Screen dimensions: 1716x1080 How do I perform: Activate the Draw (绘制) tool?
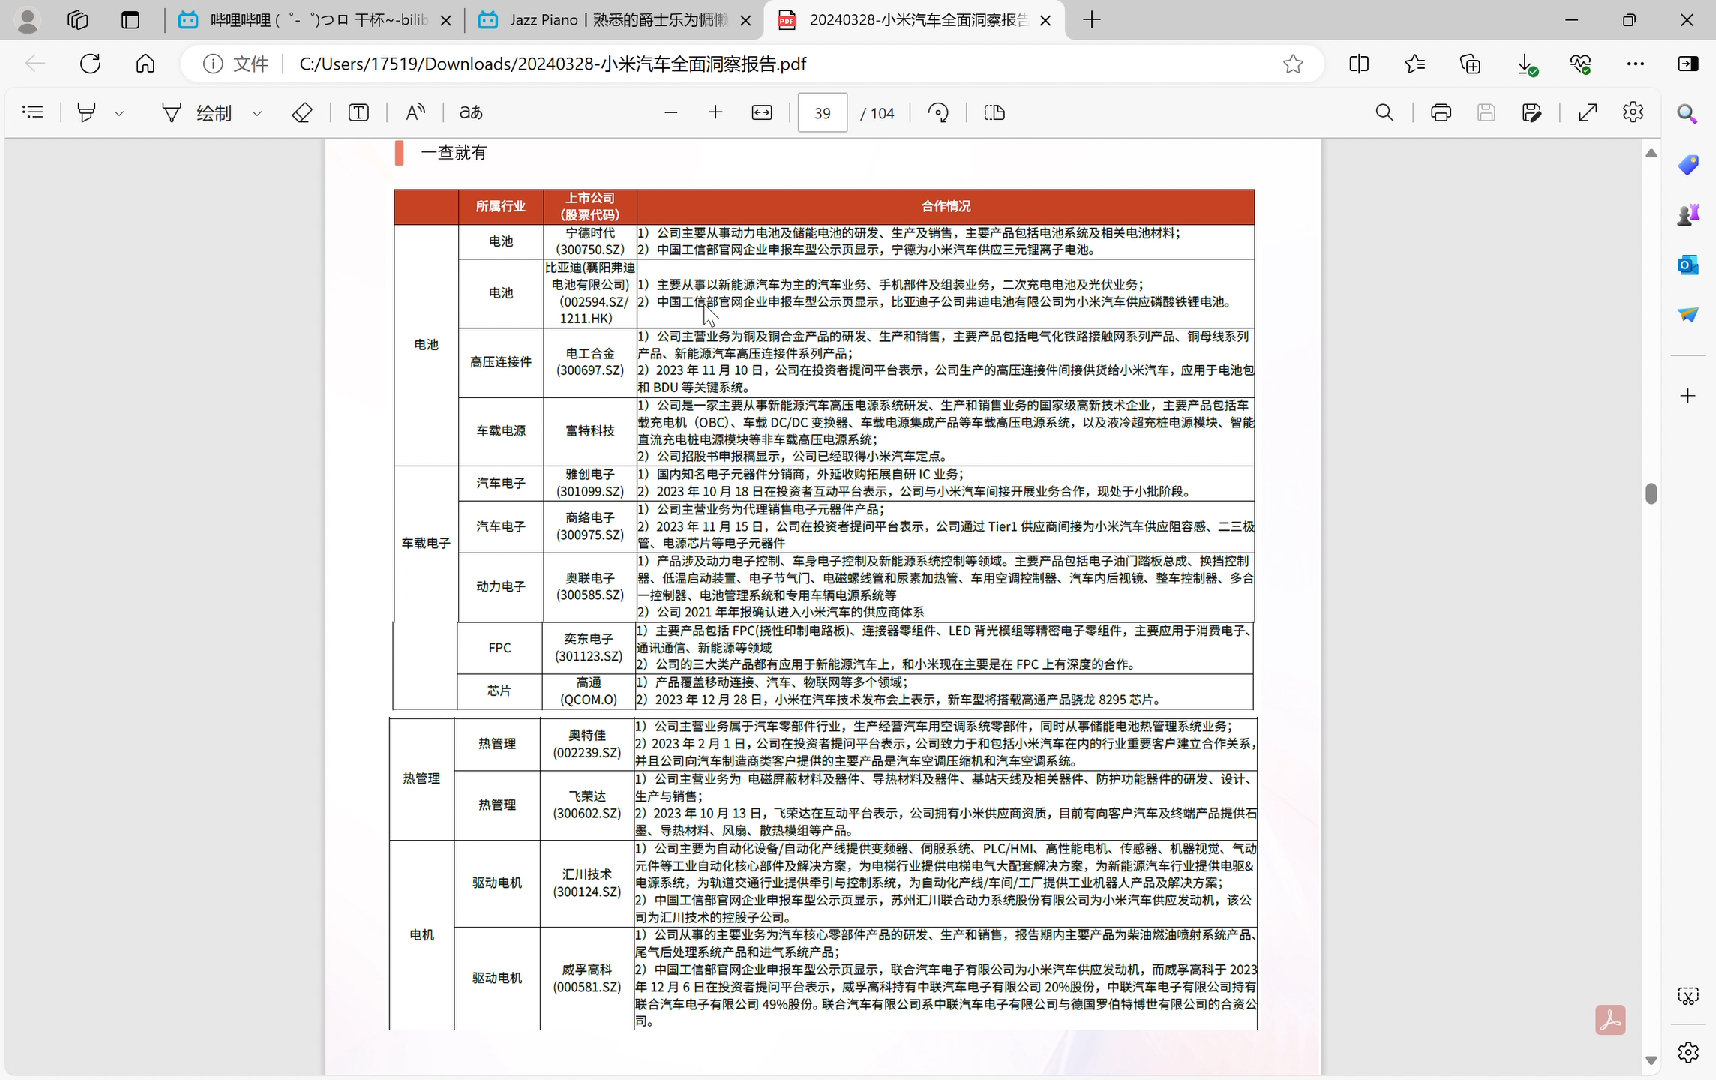pos(198,113)
